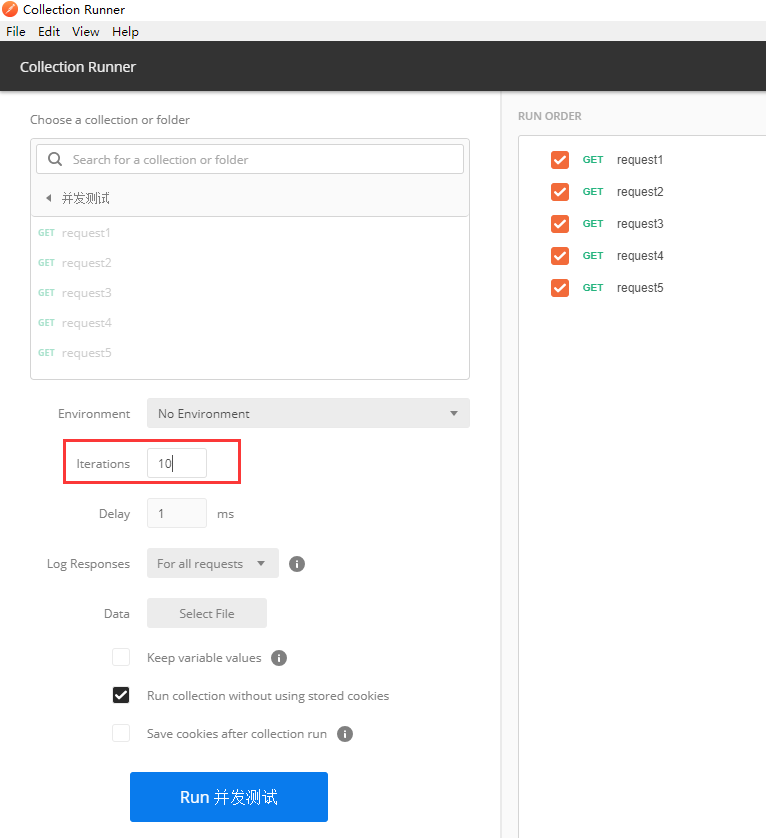Image resolution: width=766 pixels, height=838 pixels.
Task: Click the Run 并发测试 button
Action: [229, 797]
